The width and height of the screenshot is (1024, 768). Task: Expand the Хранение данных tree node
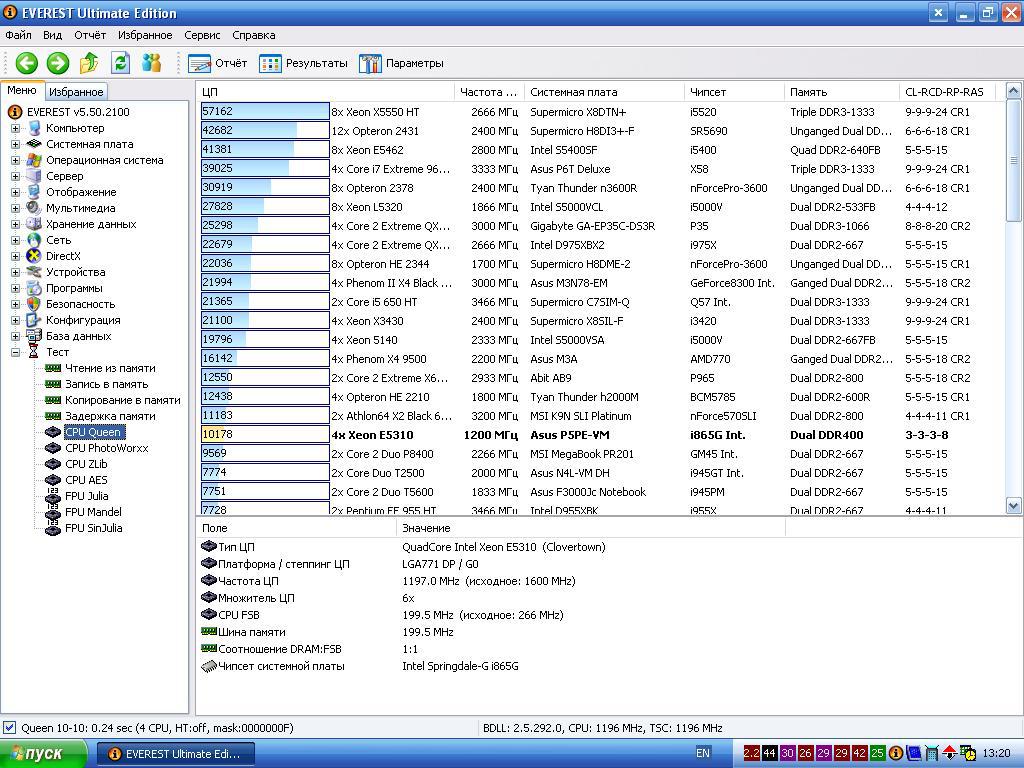(16, 225)
